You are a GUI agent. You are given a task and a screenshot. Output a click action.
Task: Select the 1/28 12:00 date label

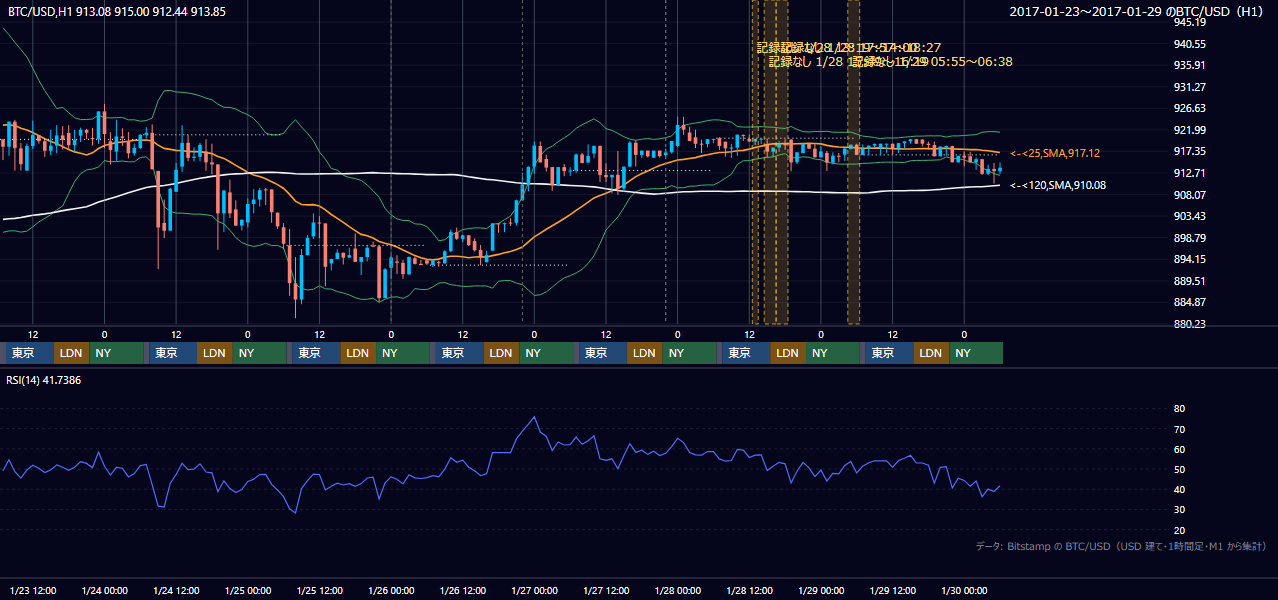[x=750, y=589]
